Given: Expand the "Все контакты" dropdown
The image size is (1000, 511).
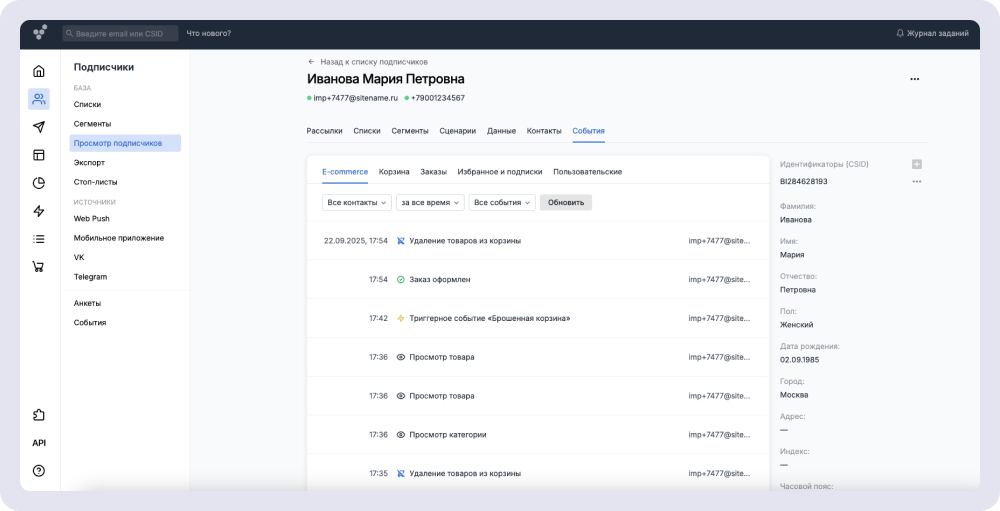Looking at the screenshot, I should [357, 202].
